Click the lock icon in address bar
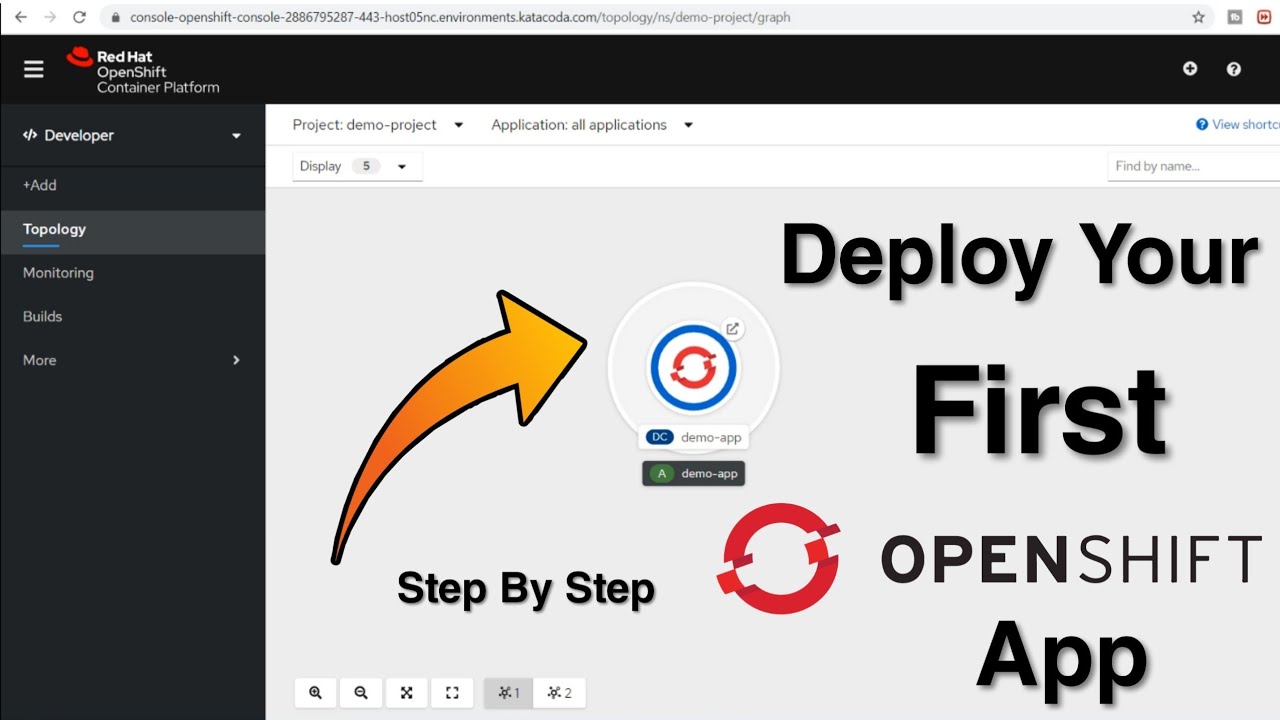 click(x=116, y=17)
